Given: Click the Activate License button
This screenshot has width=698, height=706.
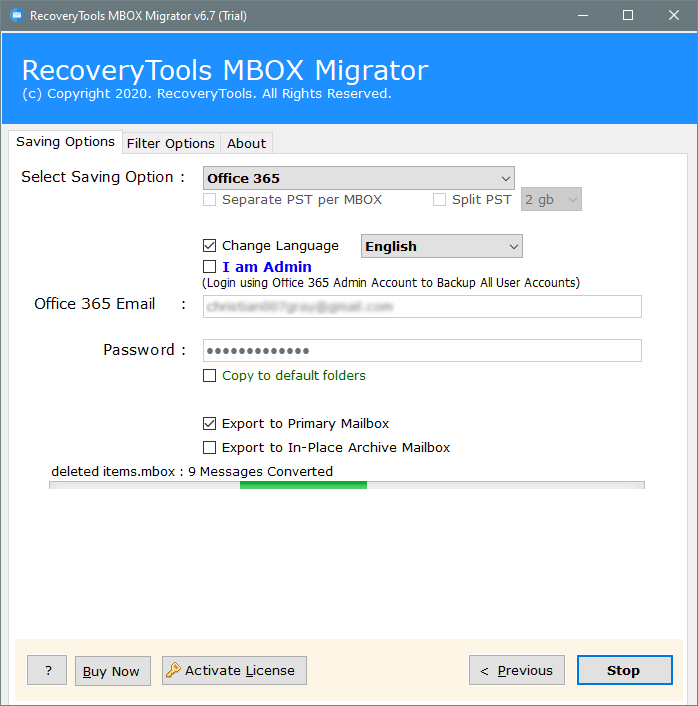Looking at the screenshot, I should click(234, 670).
